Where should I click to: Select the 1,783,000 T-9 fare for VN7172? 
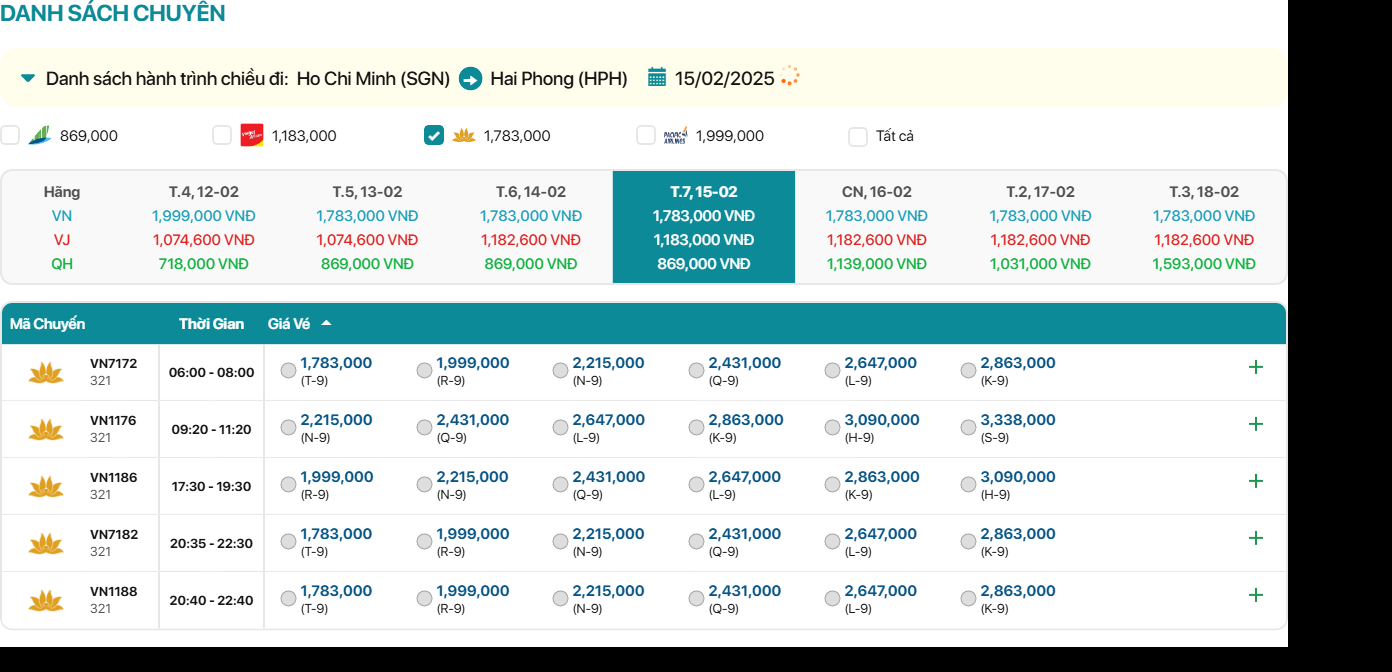pyautogui.click(x=289, y=371)
